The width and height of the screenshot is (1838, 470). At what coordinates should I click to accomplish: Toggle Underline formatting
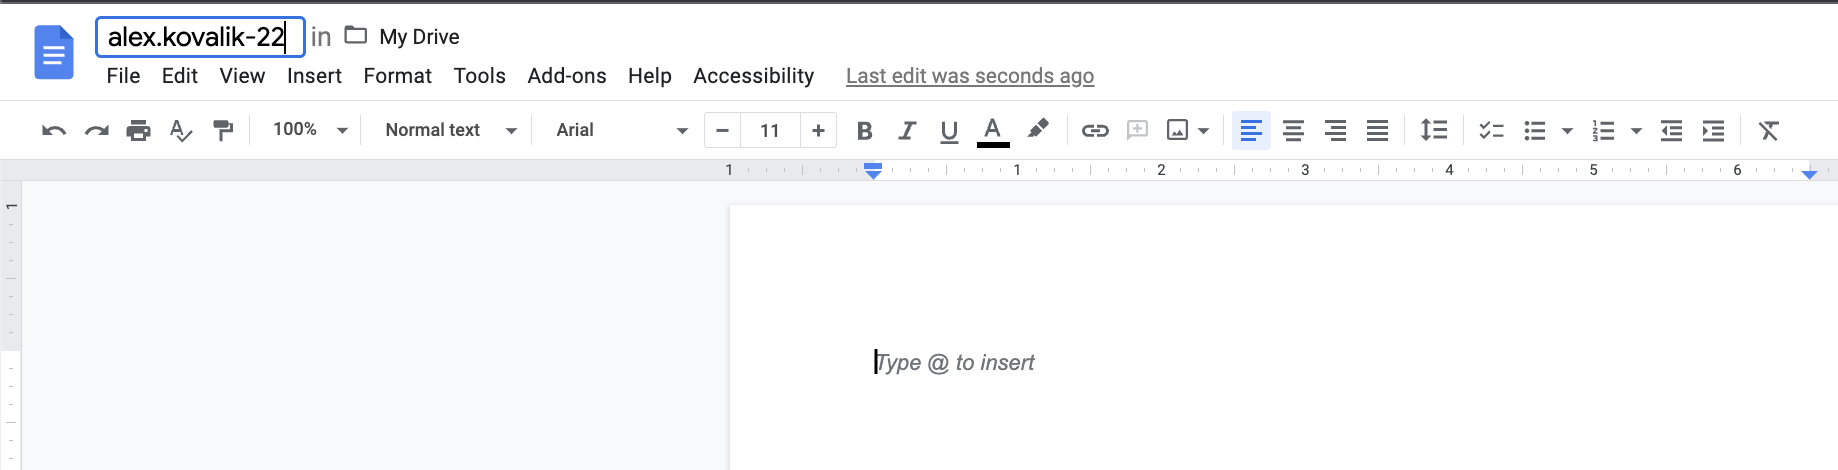[x=949, y=130]
